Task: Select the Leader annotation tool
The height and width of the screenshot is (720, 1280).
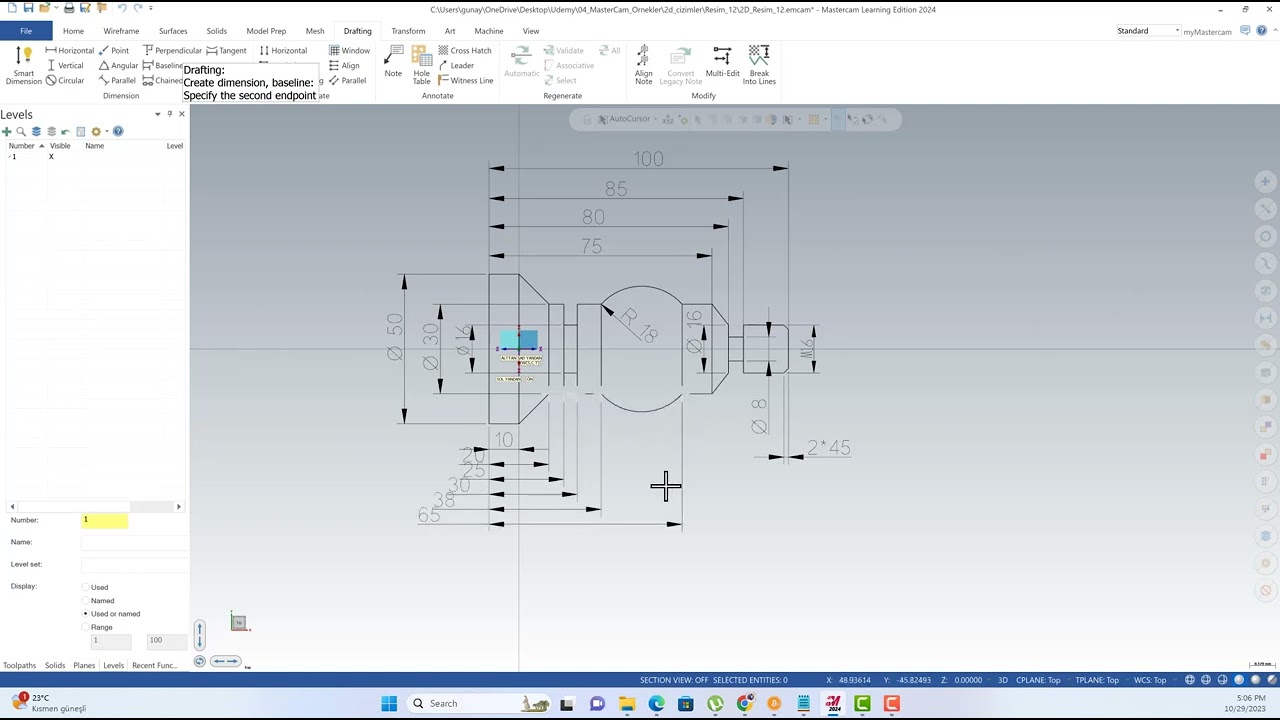Action: pyautogui.click(x=456, y=65)
